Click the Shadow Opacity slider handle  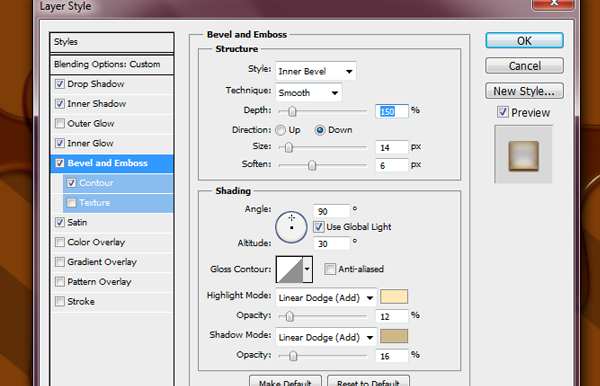[x=293, y=356]
